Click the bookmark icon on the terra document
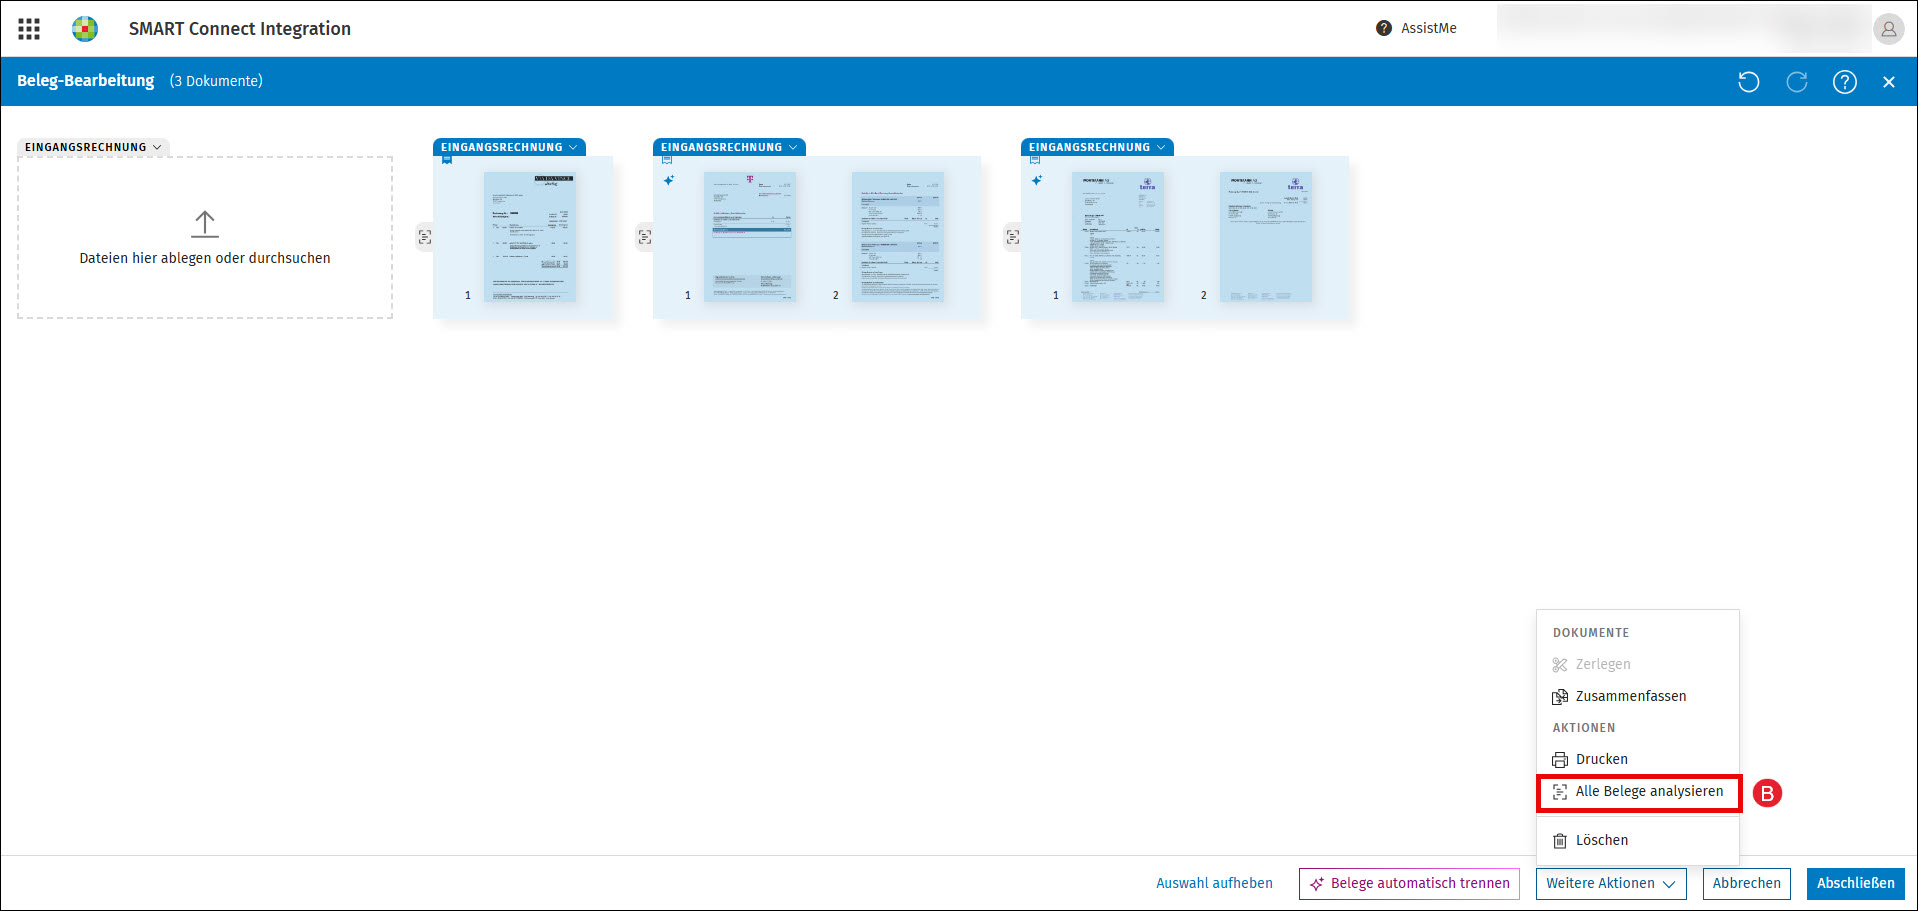 [x=1035, y=160]
